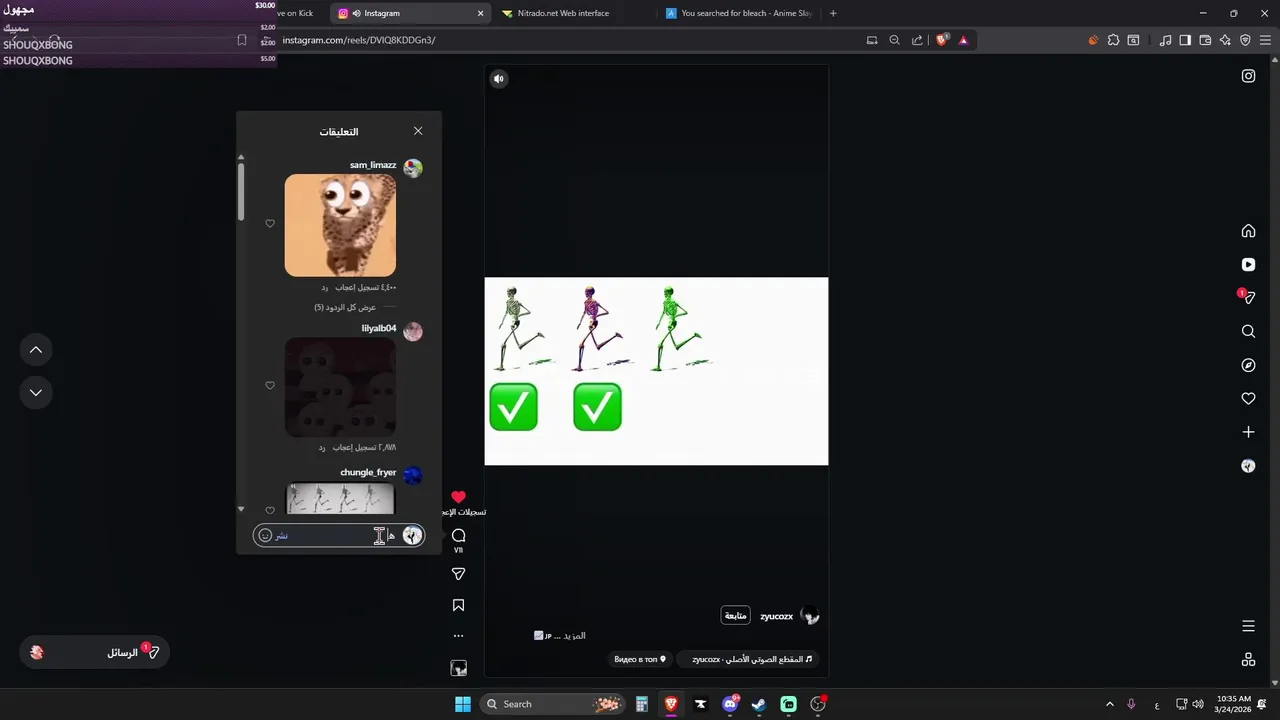Screen dimensions: 1280x720
Task: Close the Instagram browser tab
Action: [480, 13]
